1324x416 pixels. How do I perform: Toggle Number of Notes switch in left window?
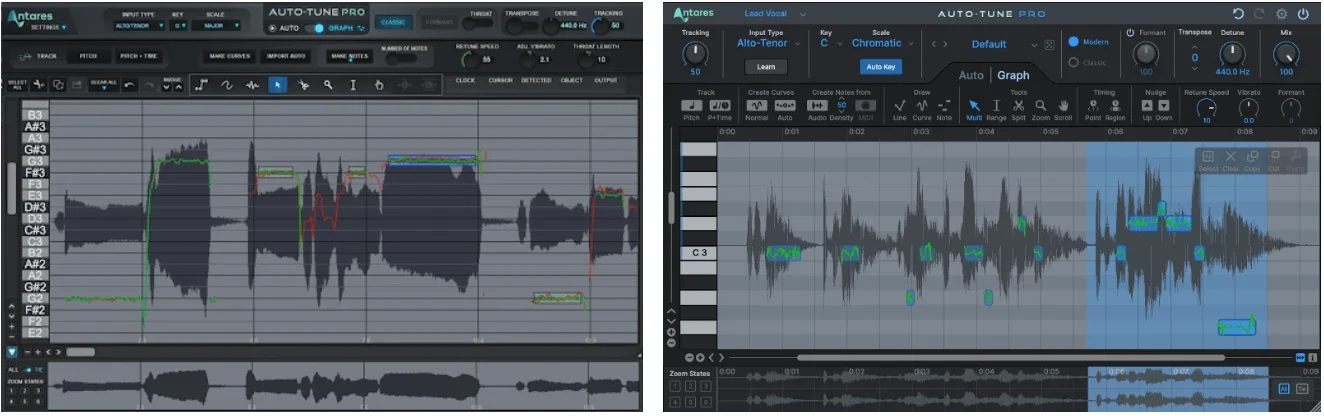click(401, 59)
